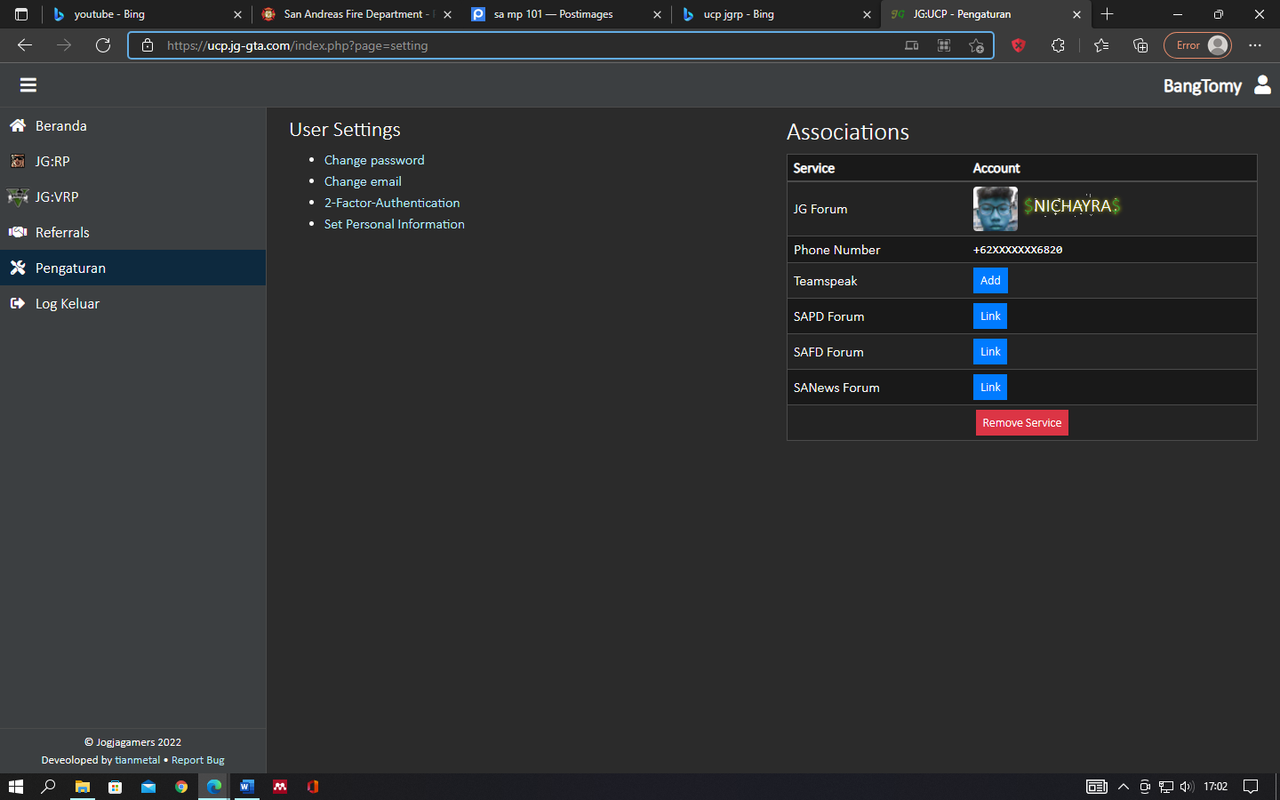This screenshot has width=1280, height=800.
Task: Open the Favorites list
Action: (x=1101, y=45)
